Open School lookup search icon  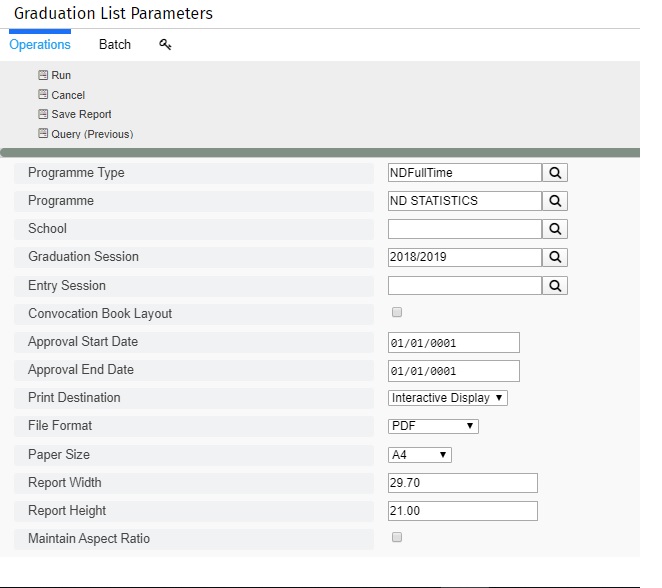[x=555, y=229]
